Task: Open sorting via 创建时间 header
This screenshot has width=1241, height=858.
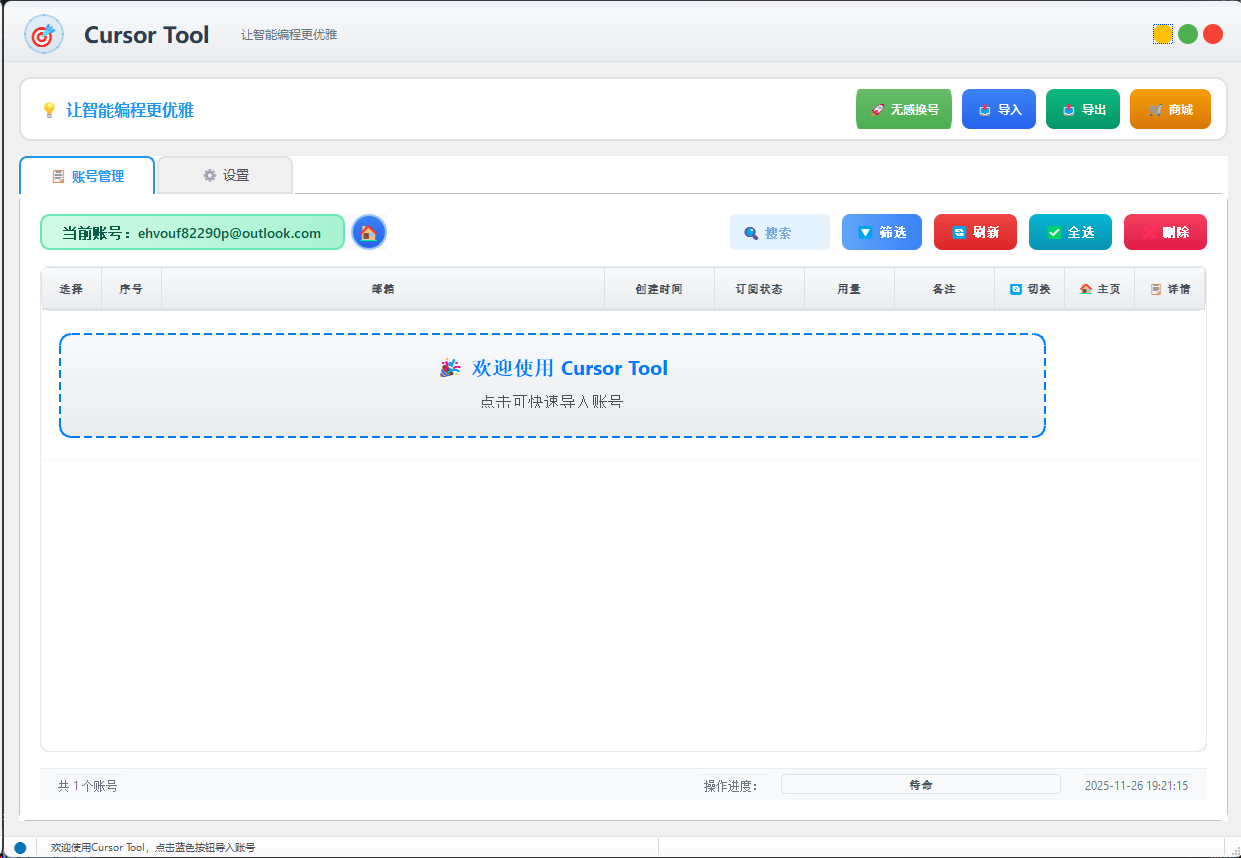Action: 659,288
